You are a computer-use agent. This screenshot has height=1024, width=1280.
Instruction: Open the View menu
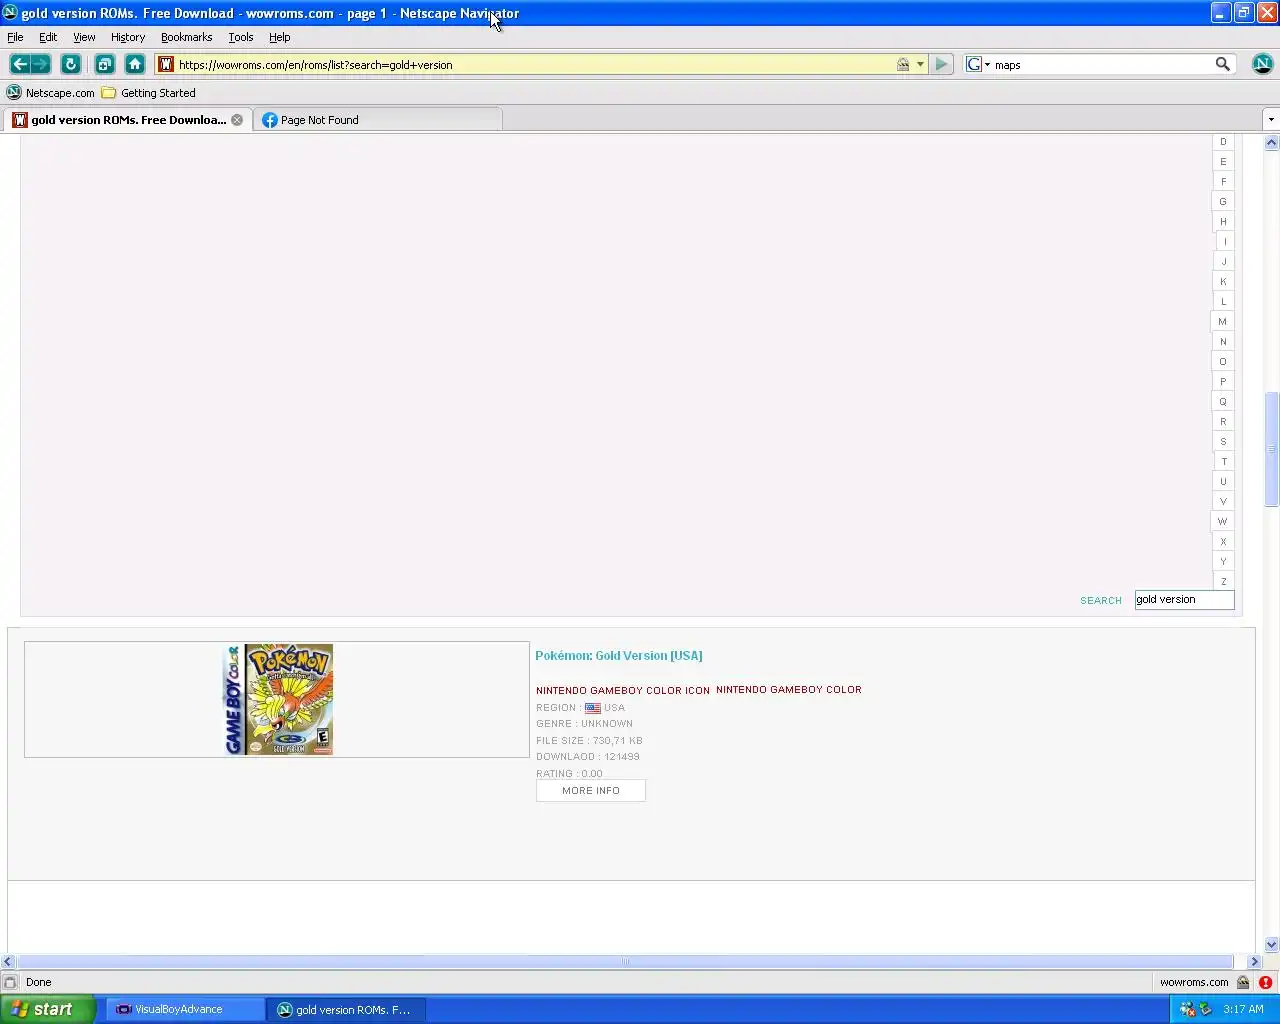tap(84, 37)
